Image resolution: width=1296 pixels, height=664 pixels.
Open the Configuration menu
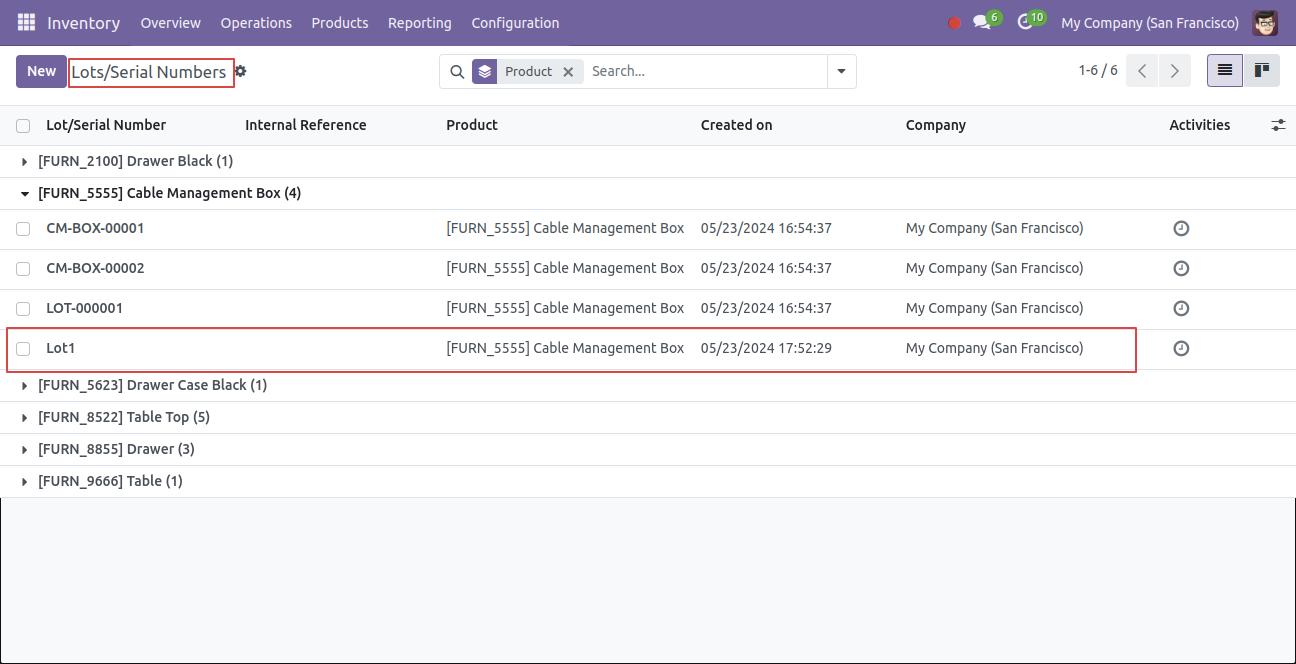click(515, 23)
